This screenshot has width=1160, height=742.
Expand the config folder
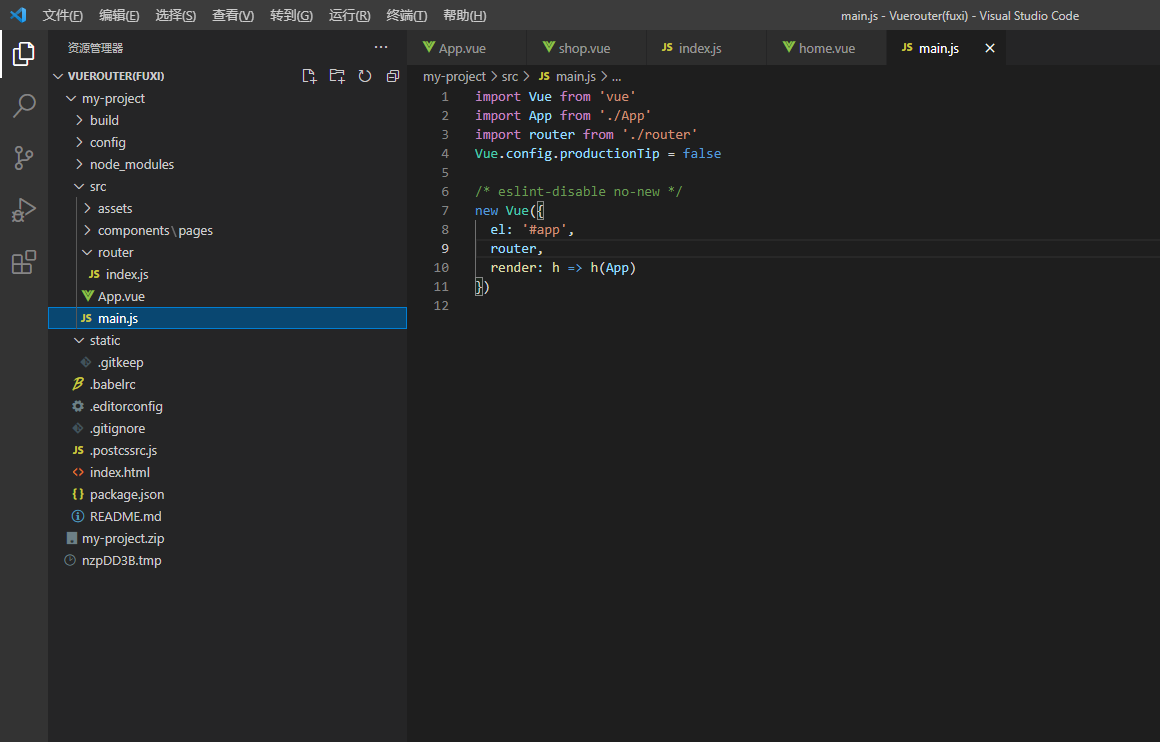point(227,142)
